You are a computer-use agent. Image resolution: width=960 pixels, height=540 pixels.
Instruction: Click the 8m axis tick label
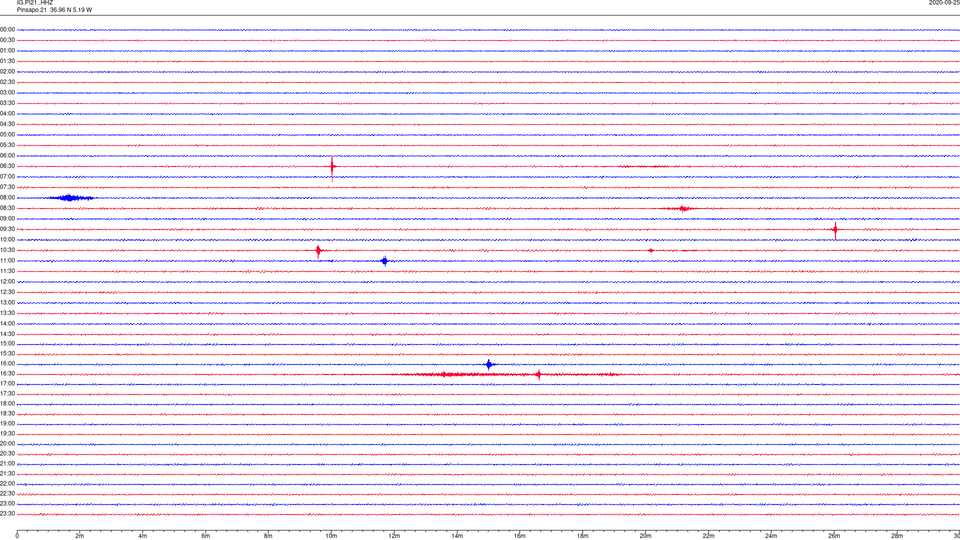pyautogui.click(x=268, y=536)
